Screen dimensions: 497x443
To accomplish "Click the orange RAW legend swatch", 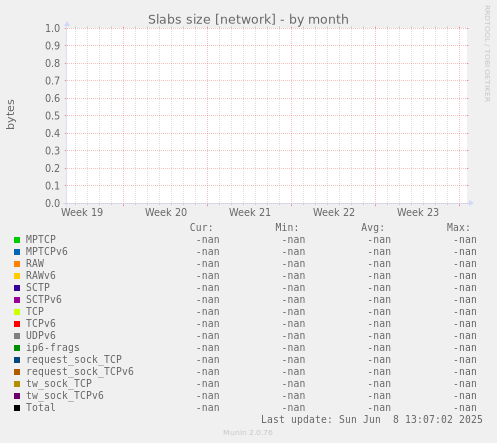I will point(17,264).
